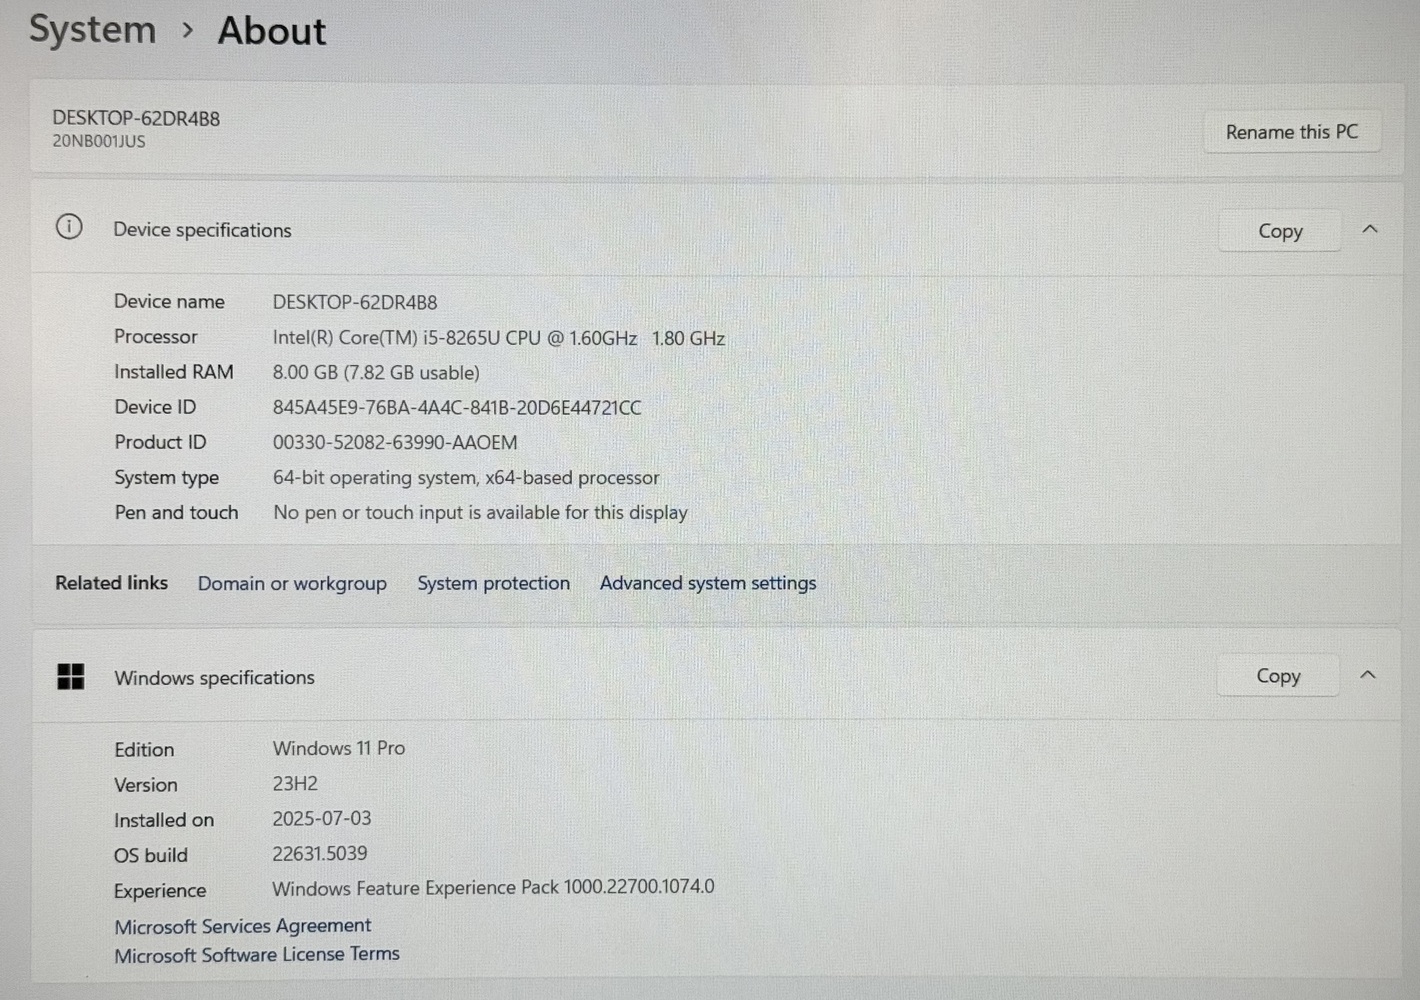
Task: Collapse the Device specifications section
Action: pos(1370,230)
